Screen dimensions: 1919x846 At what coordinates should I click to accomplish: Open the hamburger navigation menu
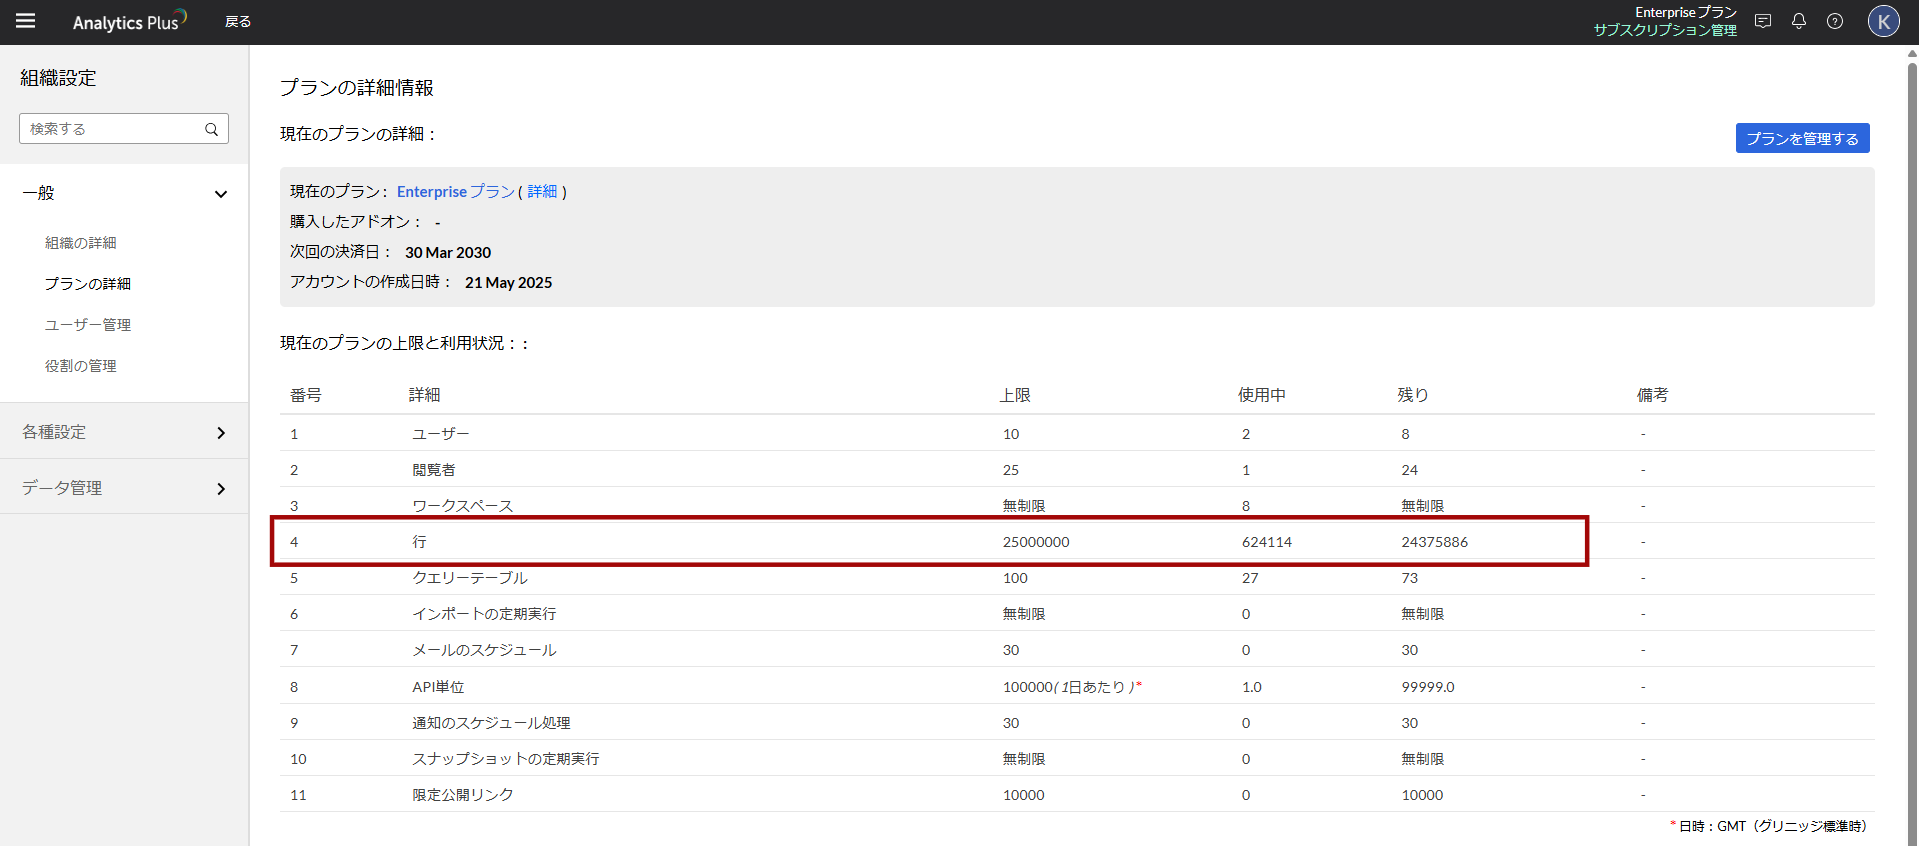26,21
